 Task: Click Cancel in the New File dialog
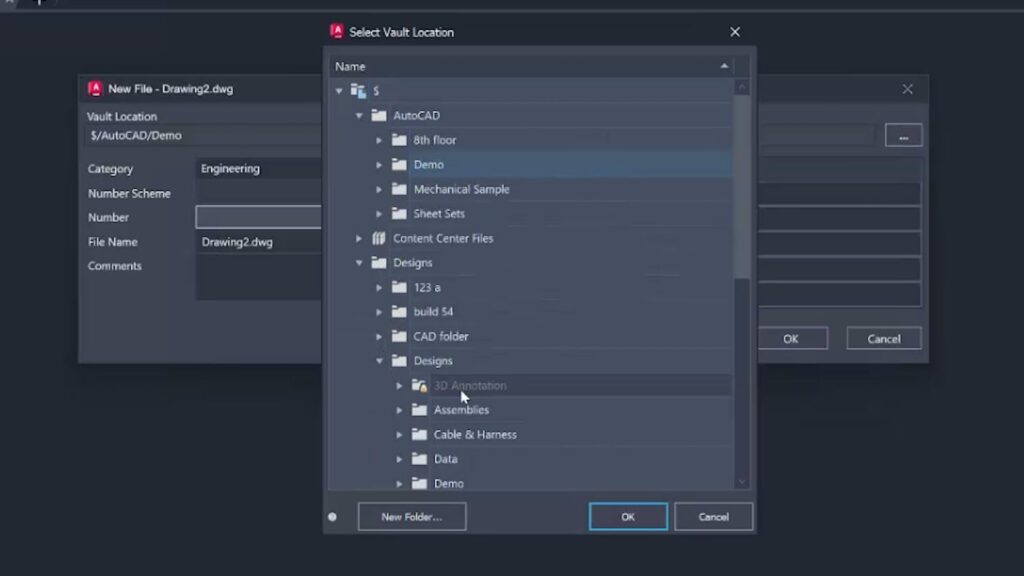884,338
